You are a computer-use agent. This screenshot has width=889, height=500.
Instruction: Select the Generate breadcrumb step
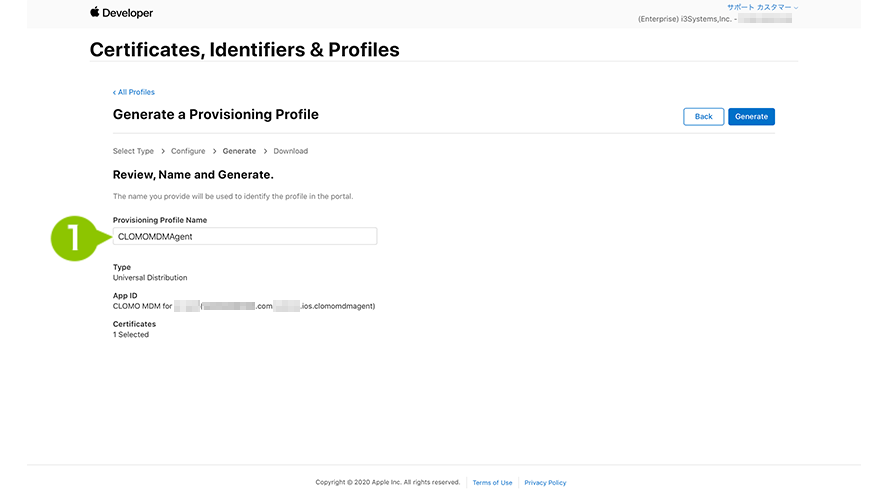pyautogui.click(x=239, y=151)
